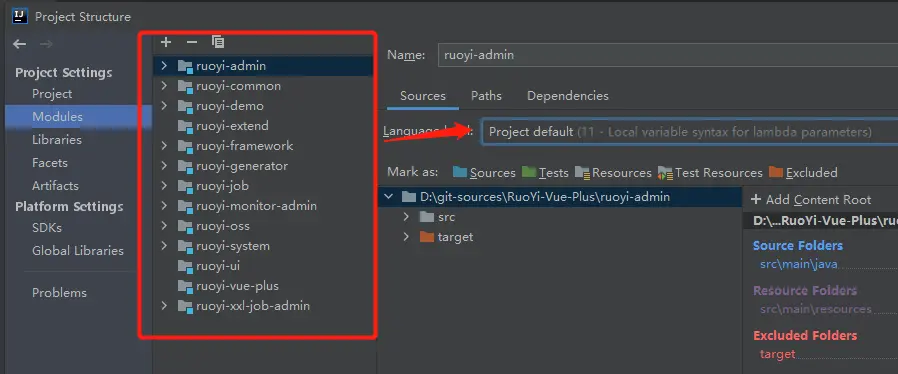Click the remove module minus icon
Viewport: 898px width, 374px height.
pos(192,42)
